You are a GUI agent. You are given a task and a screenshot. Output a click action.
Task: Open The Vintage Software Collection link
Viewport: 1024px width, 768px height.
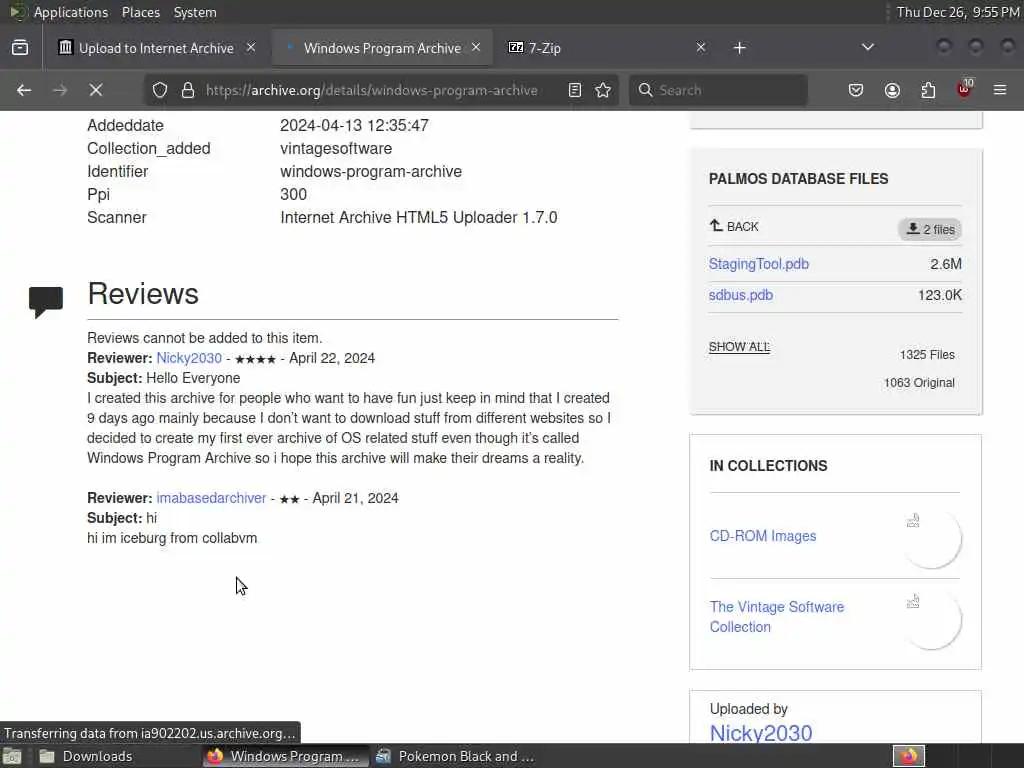(x=776, y=616)
